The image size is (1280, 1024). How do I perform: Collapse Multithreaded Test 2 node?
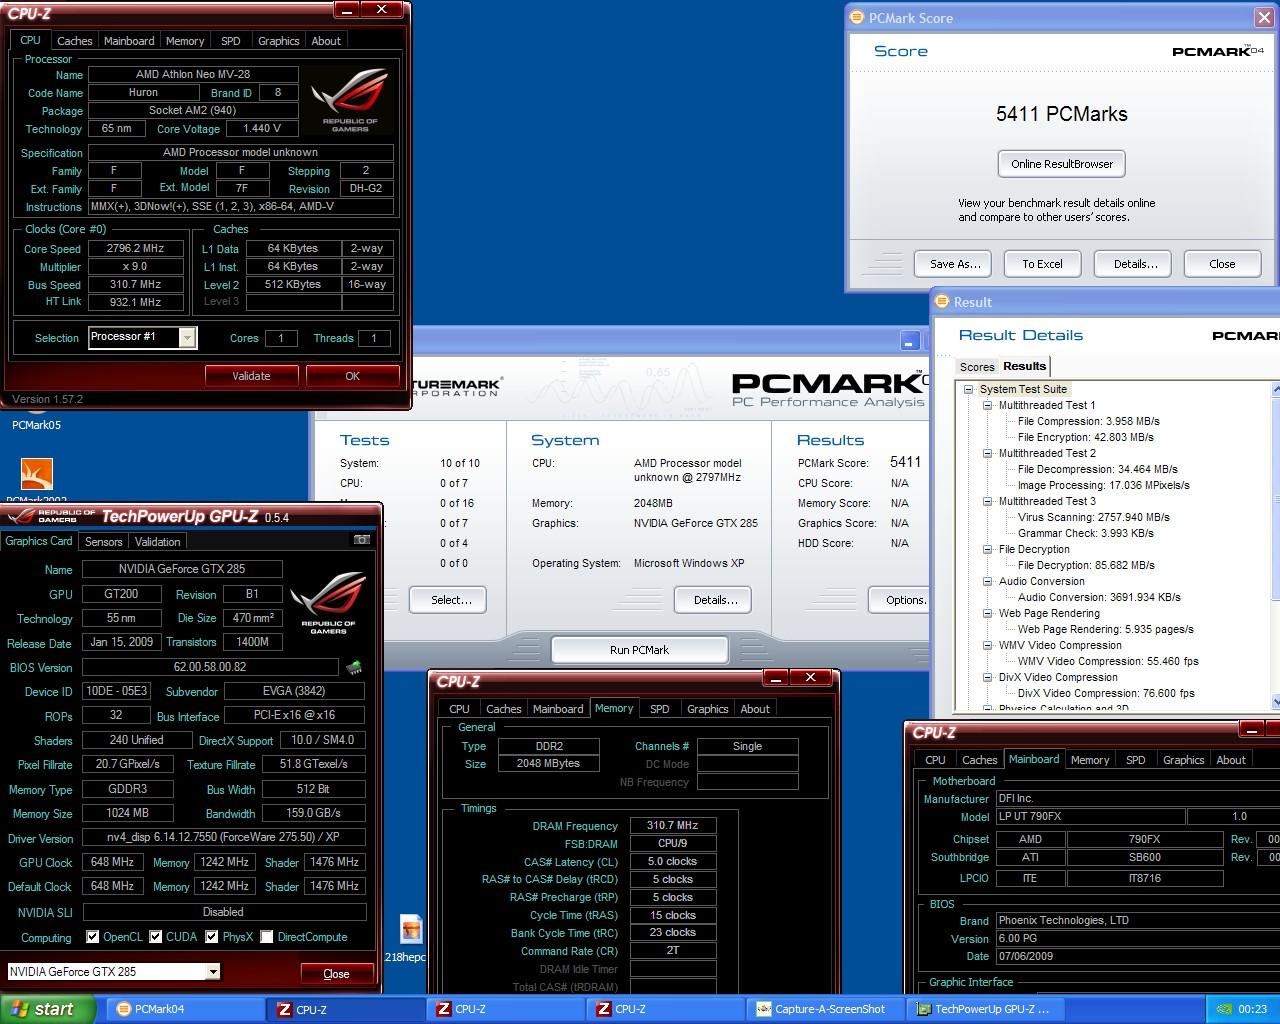987,453
